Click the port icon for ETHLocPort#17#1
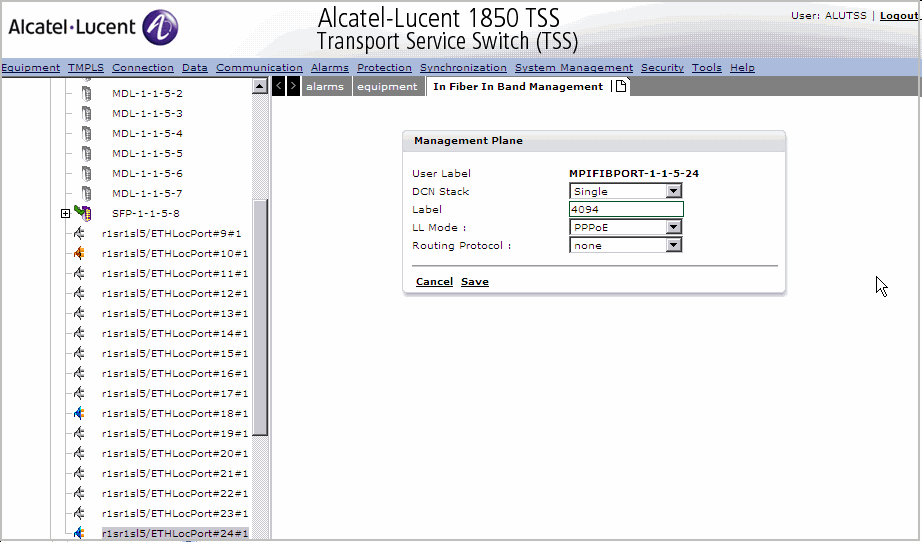The image size is (922, 542). click(79, 393)
